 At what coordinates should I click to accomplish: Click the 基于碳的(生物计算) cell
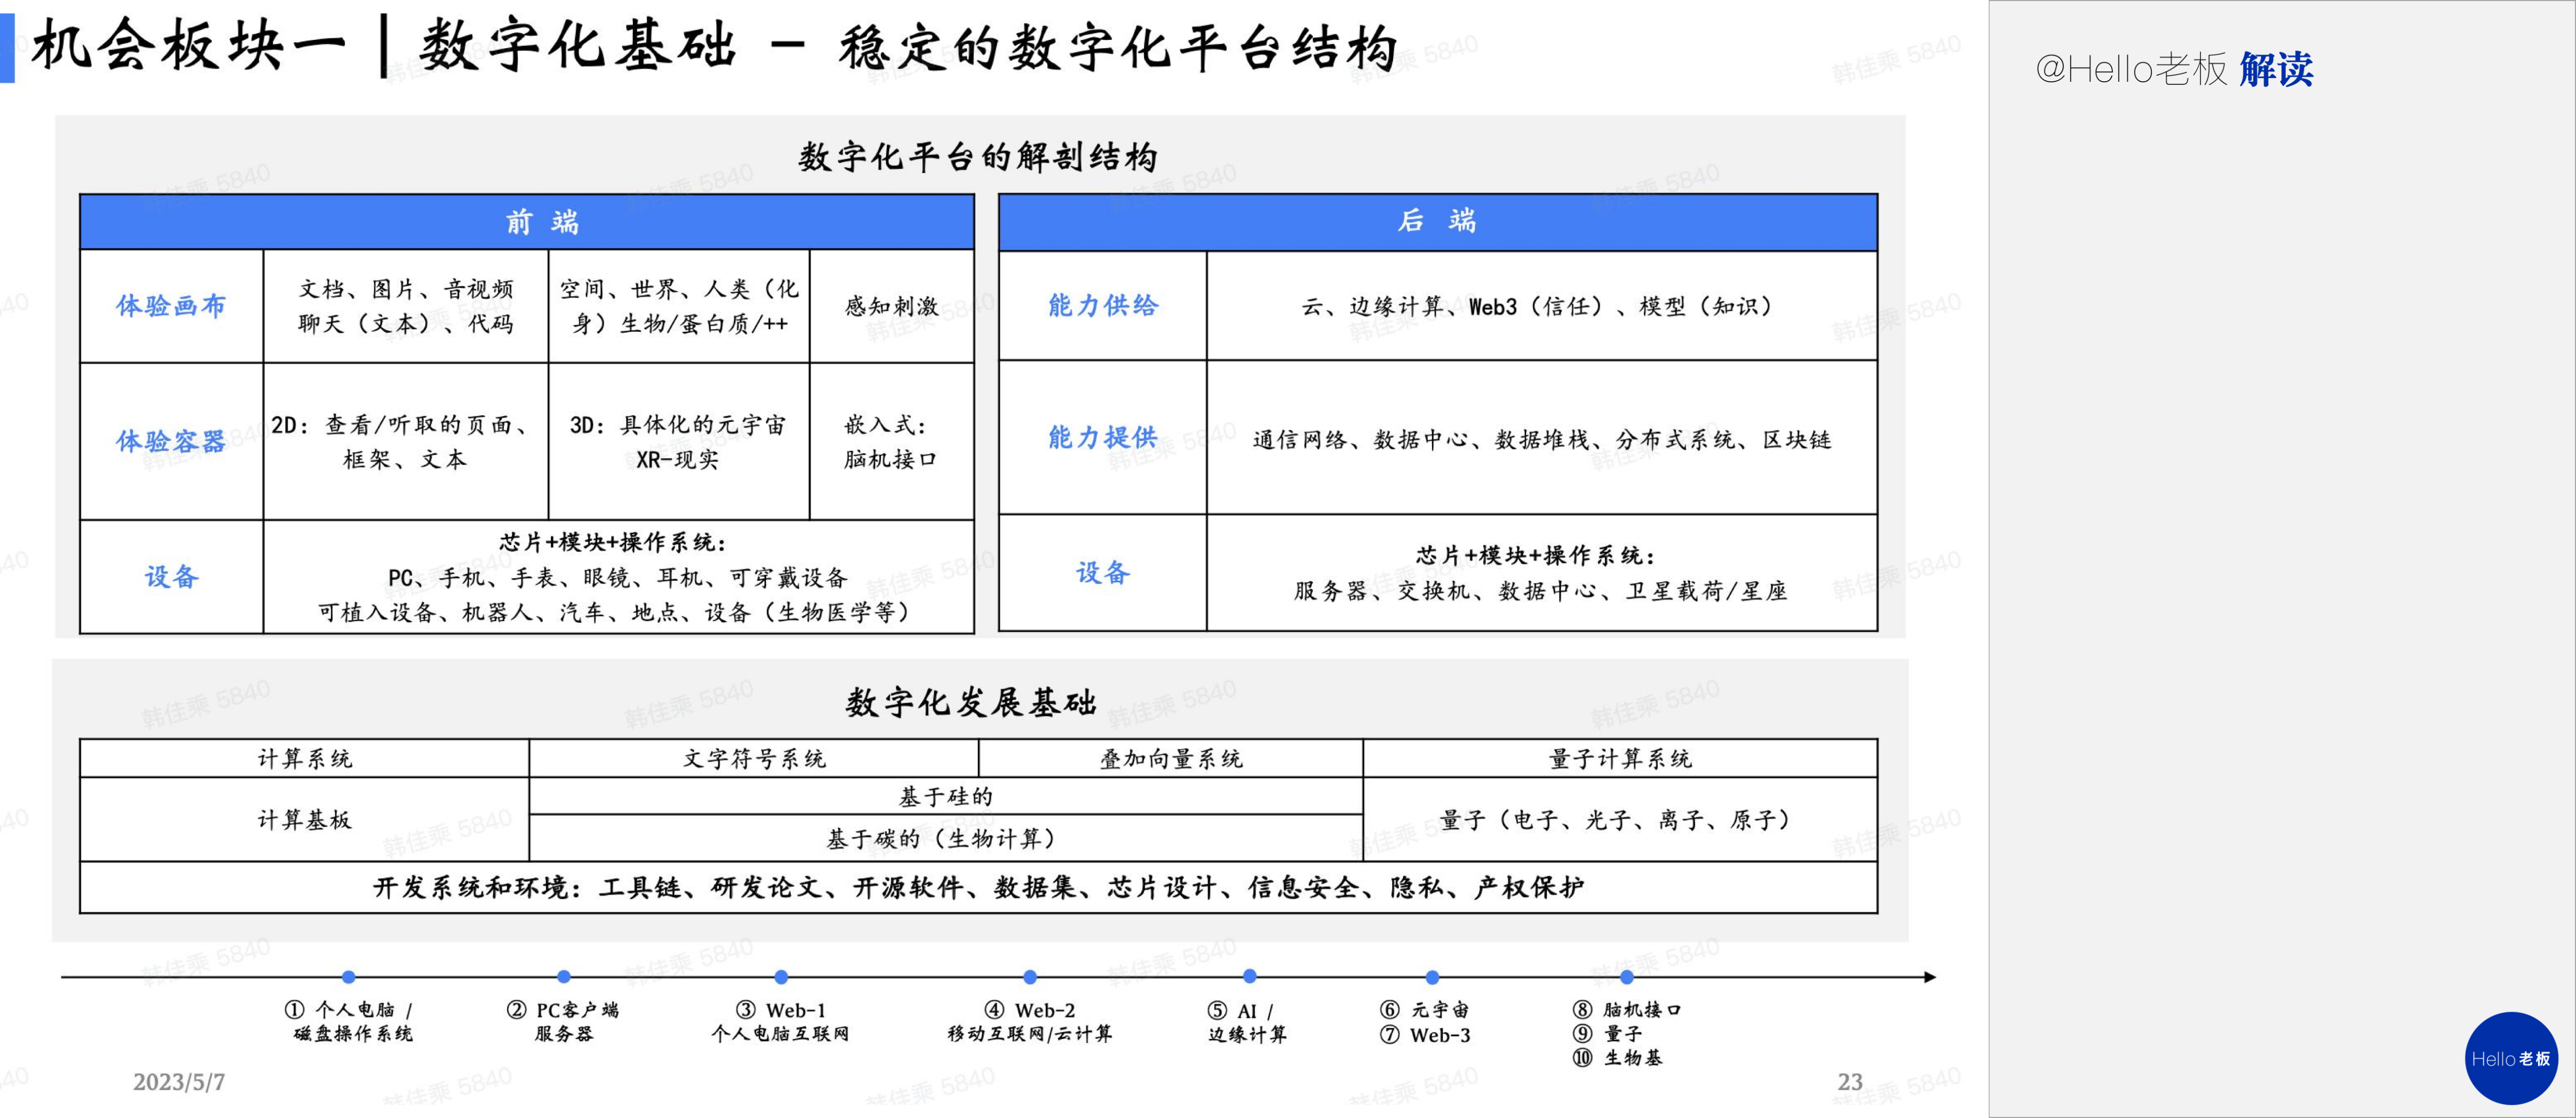946,838
